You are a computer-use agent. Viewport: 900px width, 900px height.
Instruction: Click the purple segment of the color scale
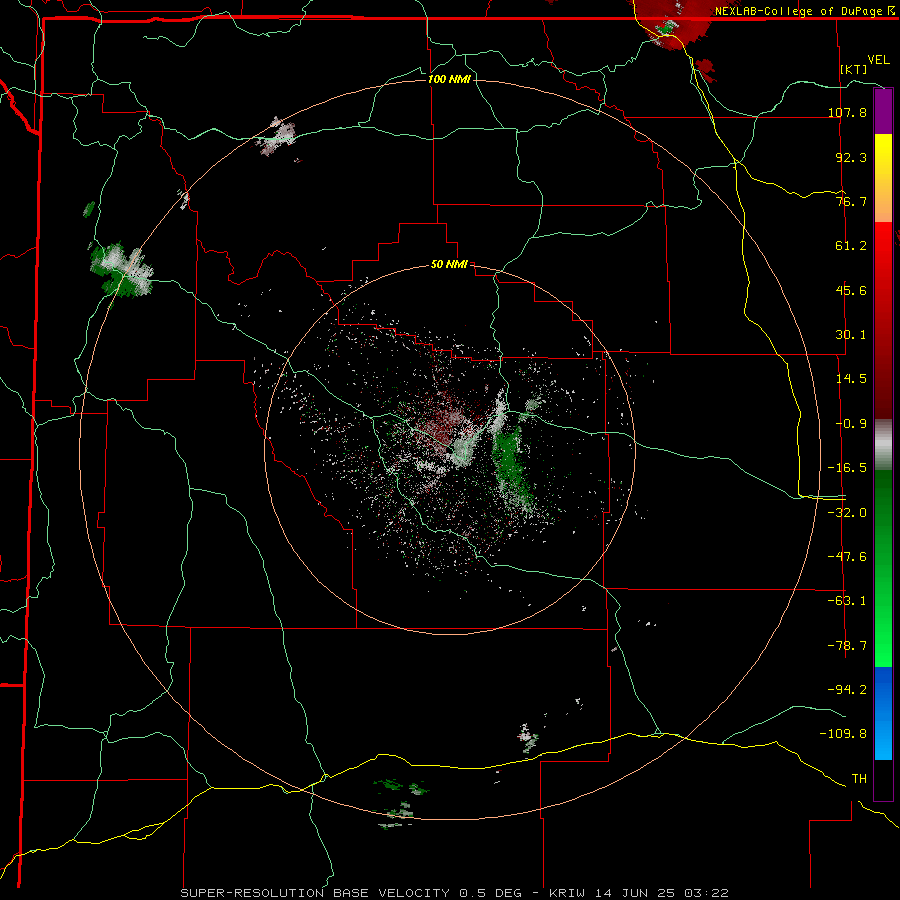pyautogui.click(x=883, y=111)
